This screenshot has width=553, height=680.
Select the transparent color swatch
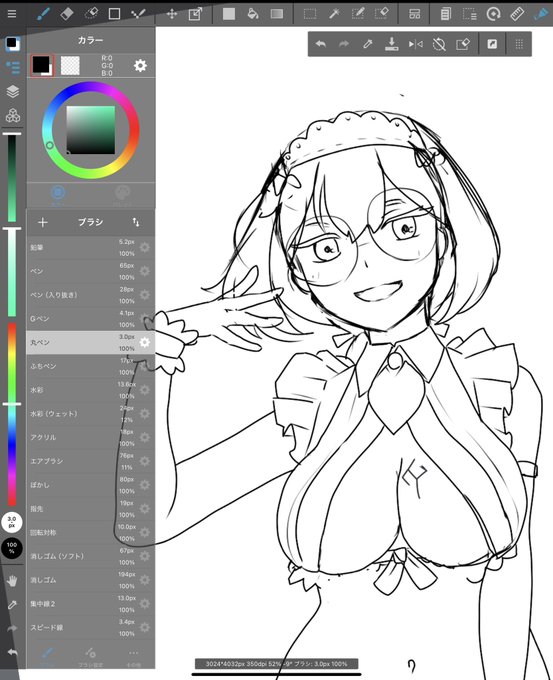click(70, 66)
